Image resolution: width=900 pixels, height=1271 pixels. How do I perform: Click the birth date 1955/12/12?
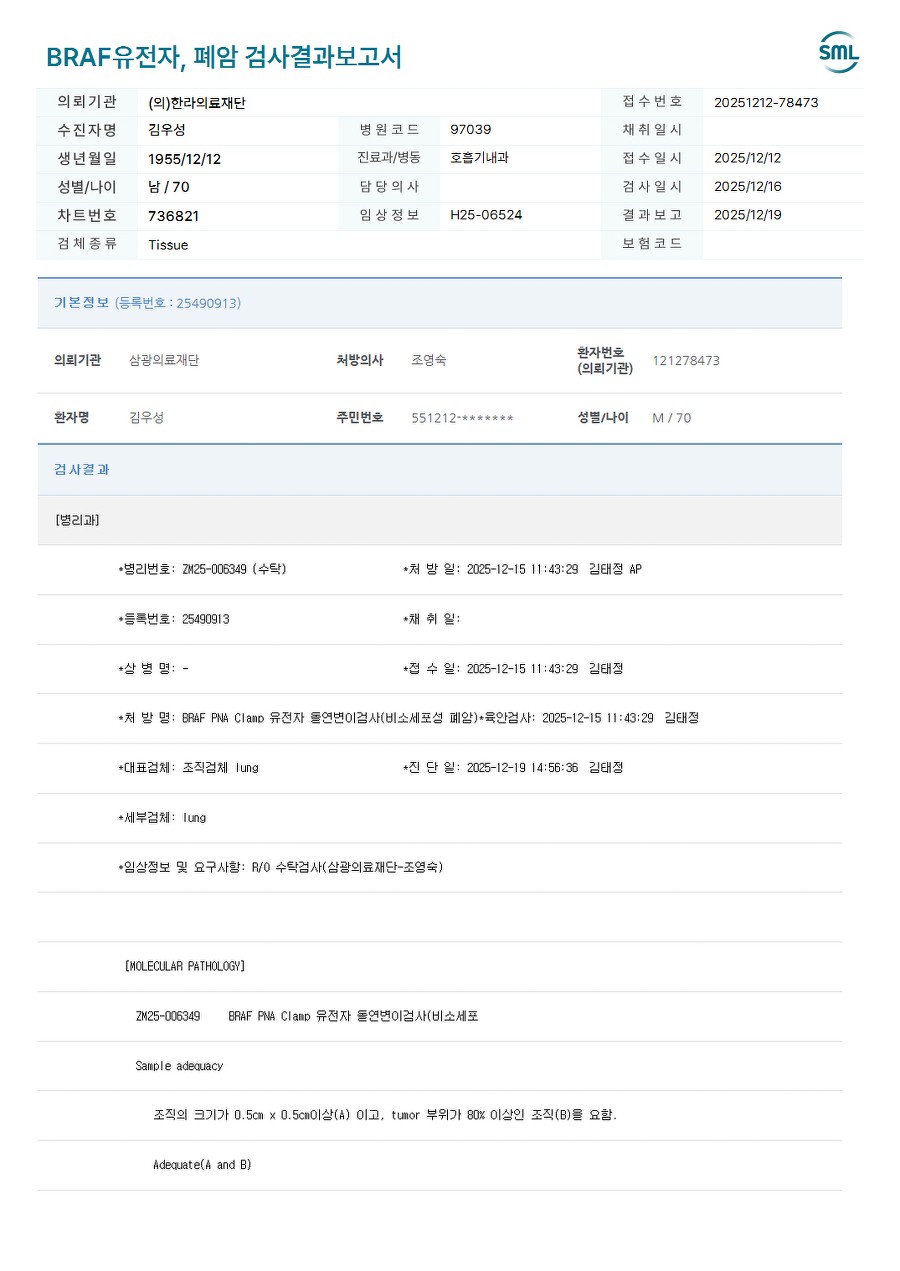[185, 159]
